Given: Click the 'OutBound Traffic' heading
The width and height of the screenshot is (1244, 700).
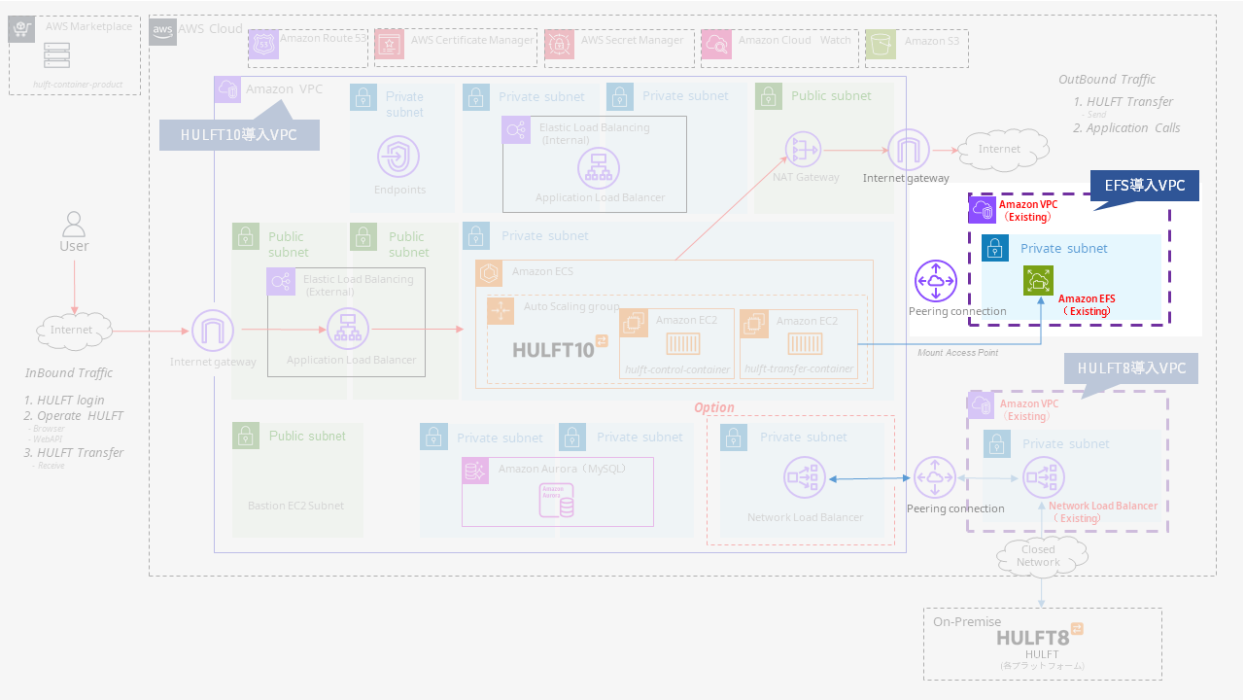Looking at the screenshot, I should pos(1107,79).
